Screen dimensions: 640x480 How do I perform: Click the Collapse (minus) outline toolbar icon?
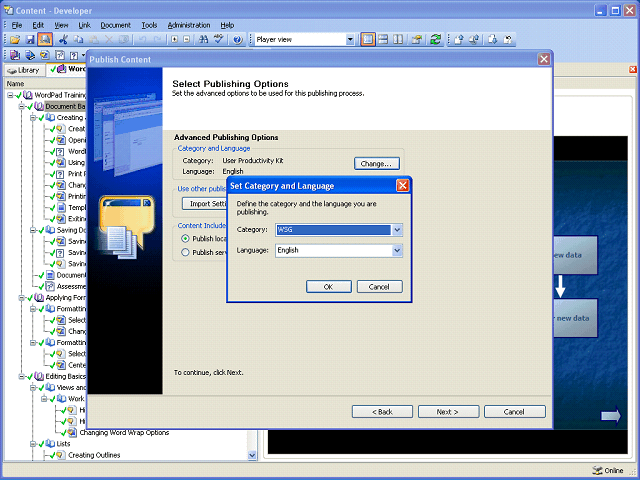click(187, 40)
